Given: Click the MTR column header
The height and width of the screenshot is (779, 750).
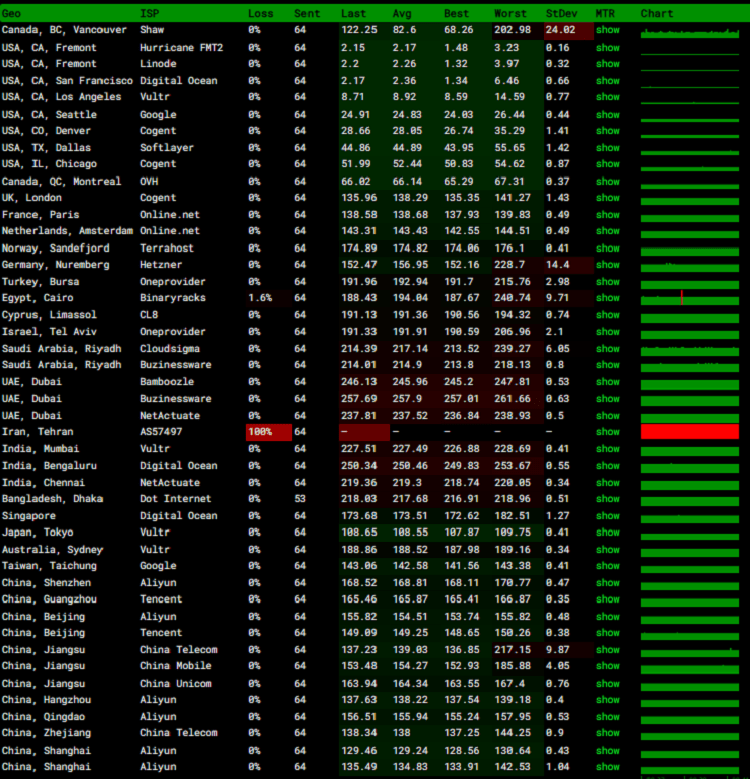Looking at the screenshot, I should (605, 13).
